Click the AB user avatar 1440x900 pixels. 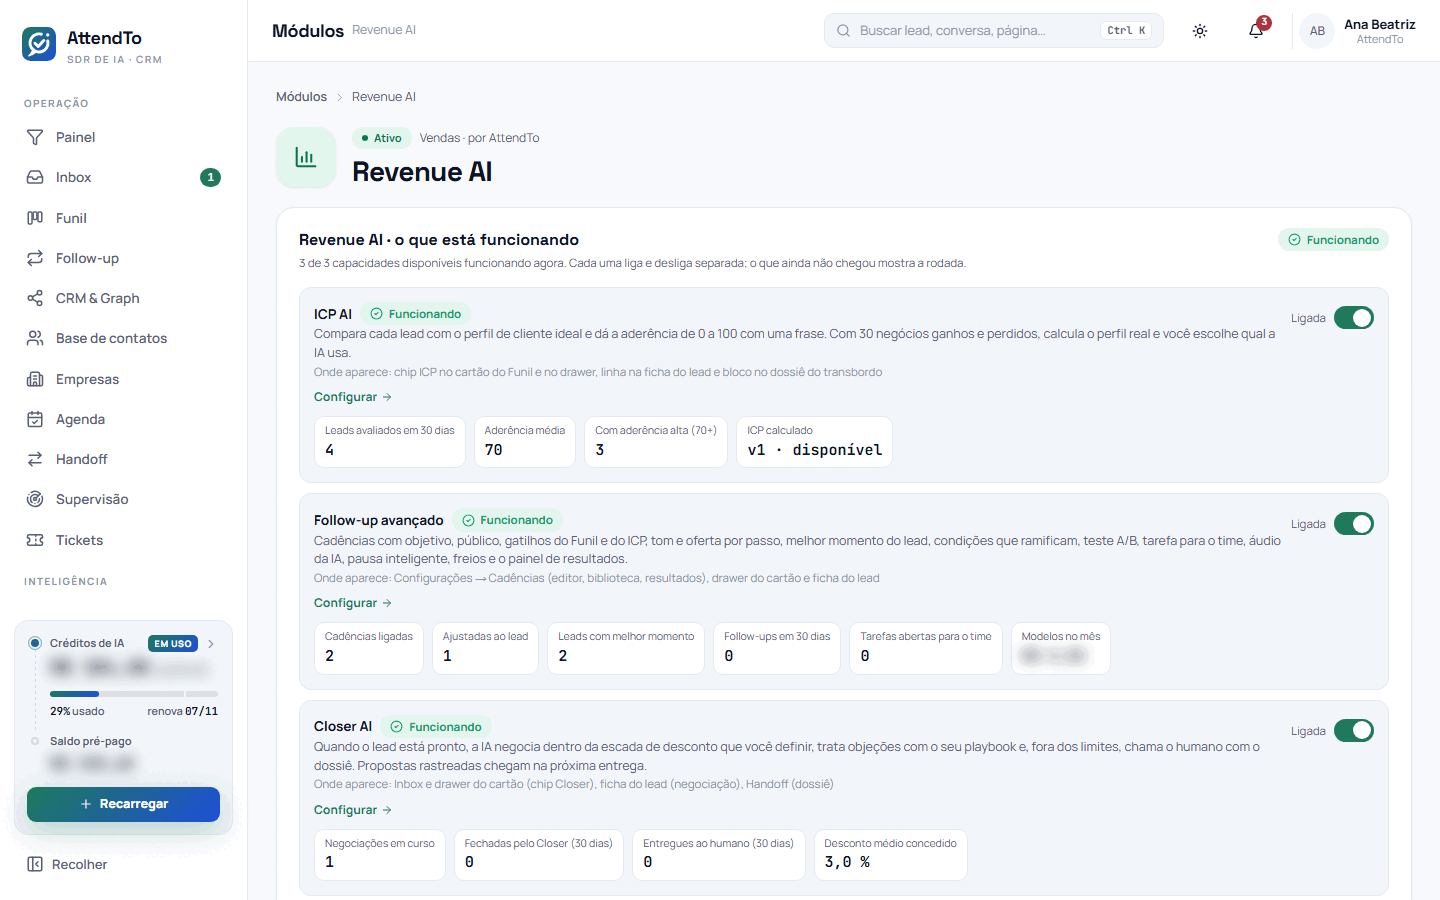tap(1317, 31)
